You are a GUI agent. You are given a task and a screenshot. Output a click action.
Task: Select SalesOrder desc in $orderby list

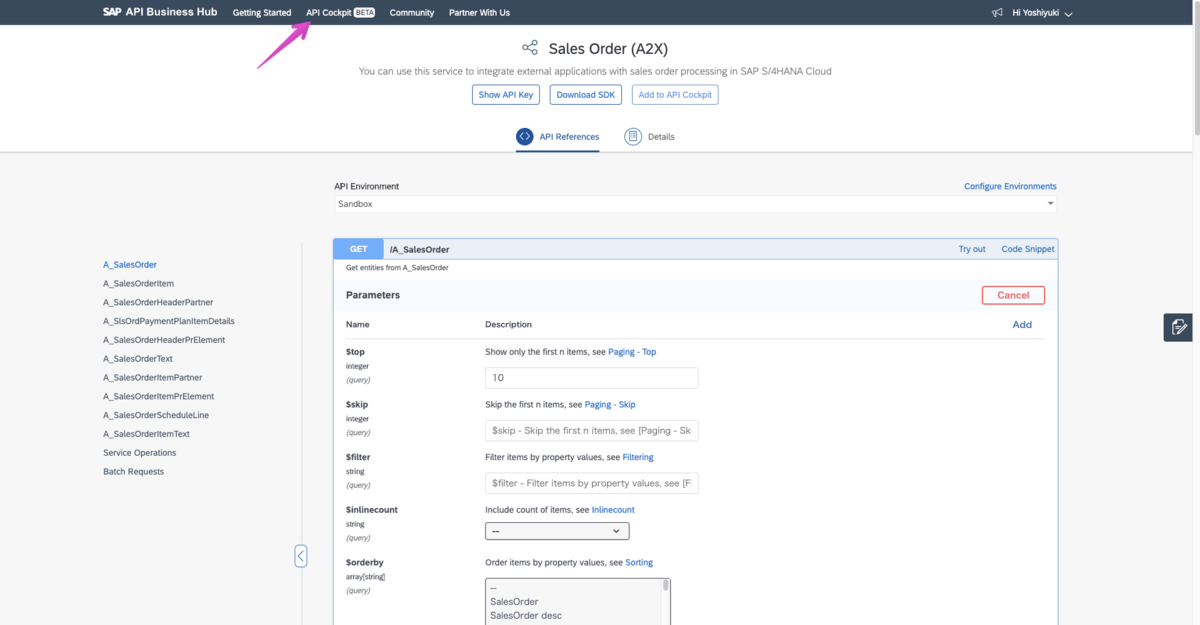click(x=526, y=616)
